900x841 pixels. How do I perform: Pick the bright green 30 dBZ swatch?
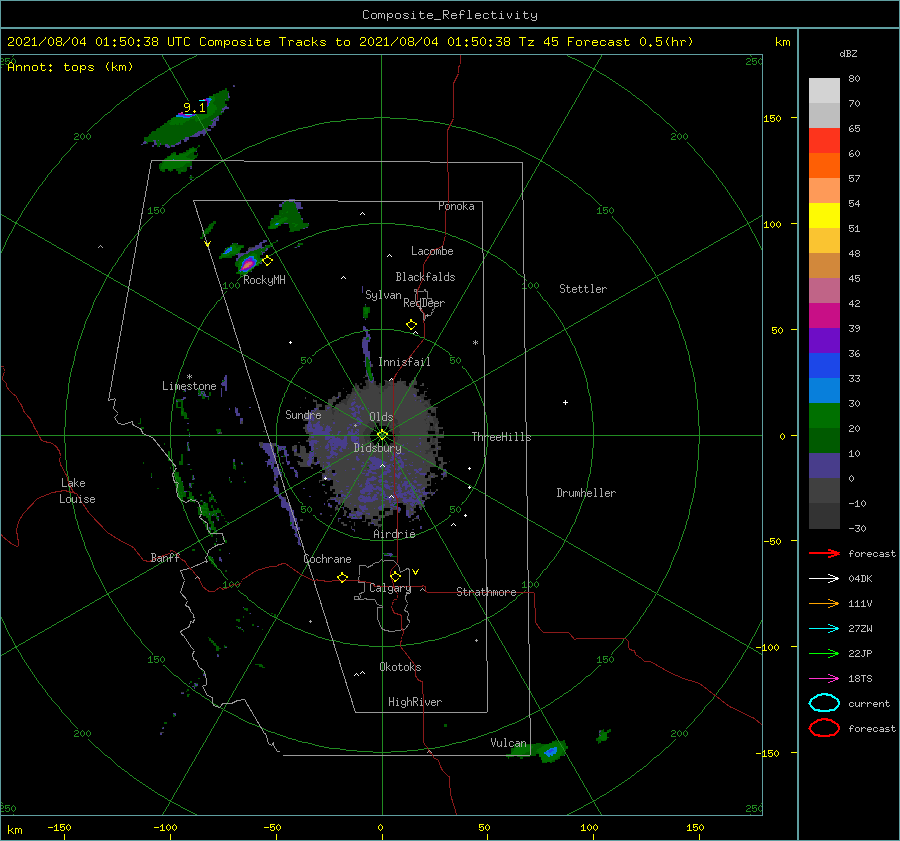pos(824,415)
